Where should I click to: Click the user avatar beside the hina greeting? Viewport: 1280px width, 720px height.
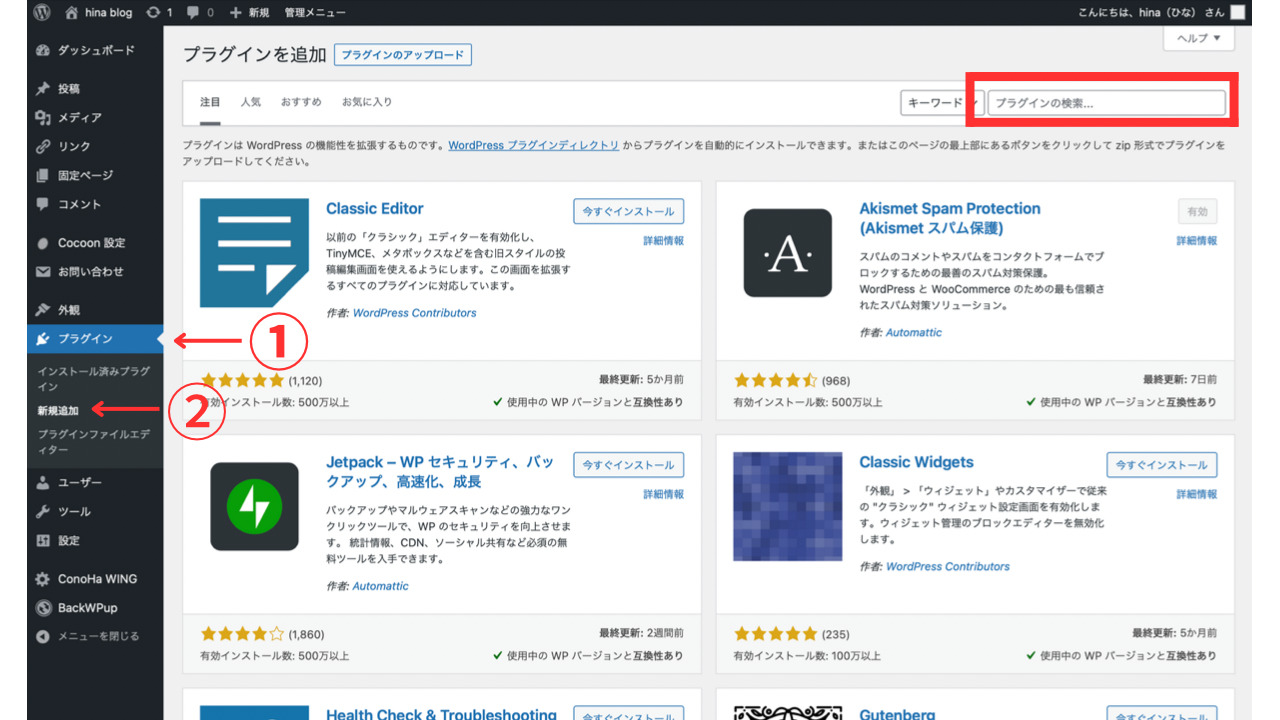coord(1238,13)
